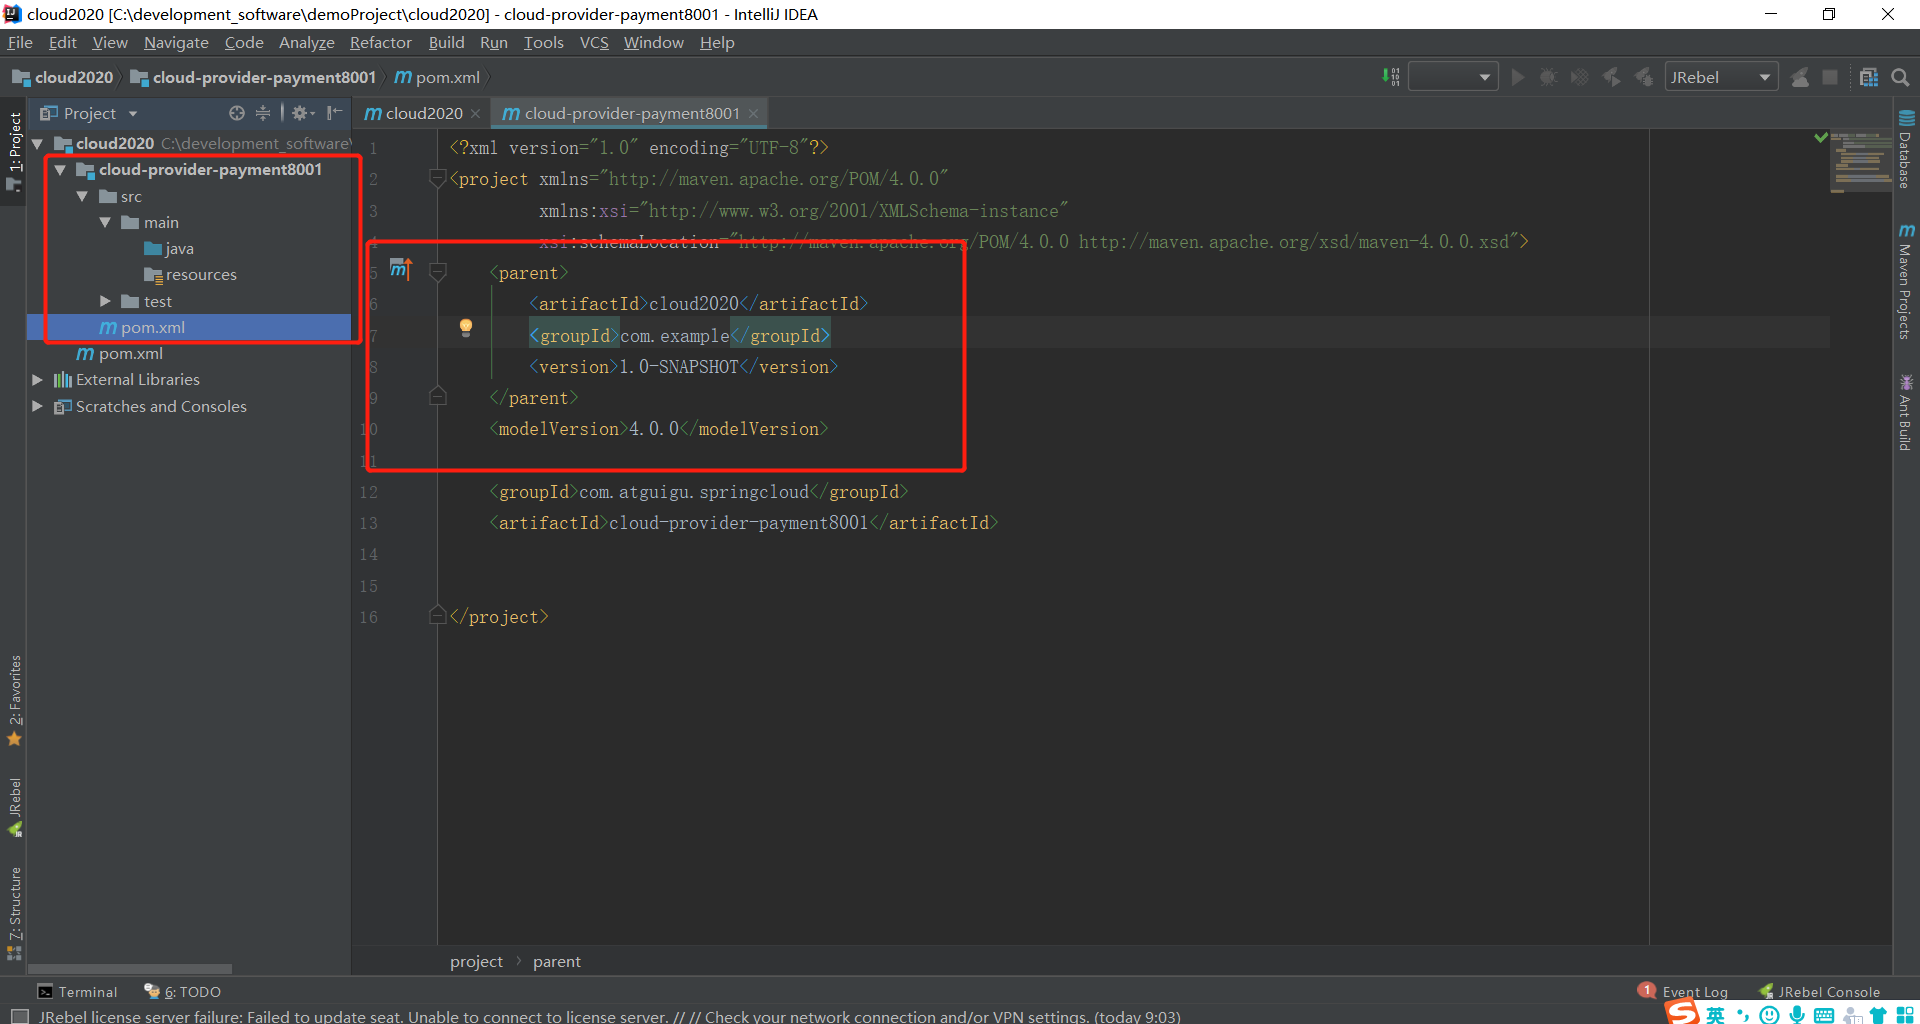Click the Collapse All icon in Project panel
Image resolution: width=1920 pixels, height=1024 pixels.
pos(263,113)
